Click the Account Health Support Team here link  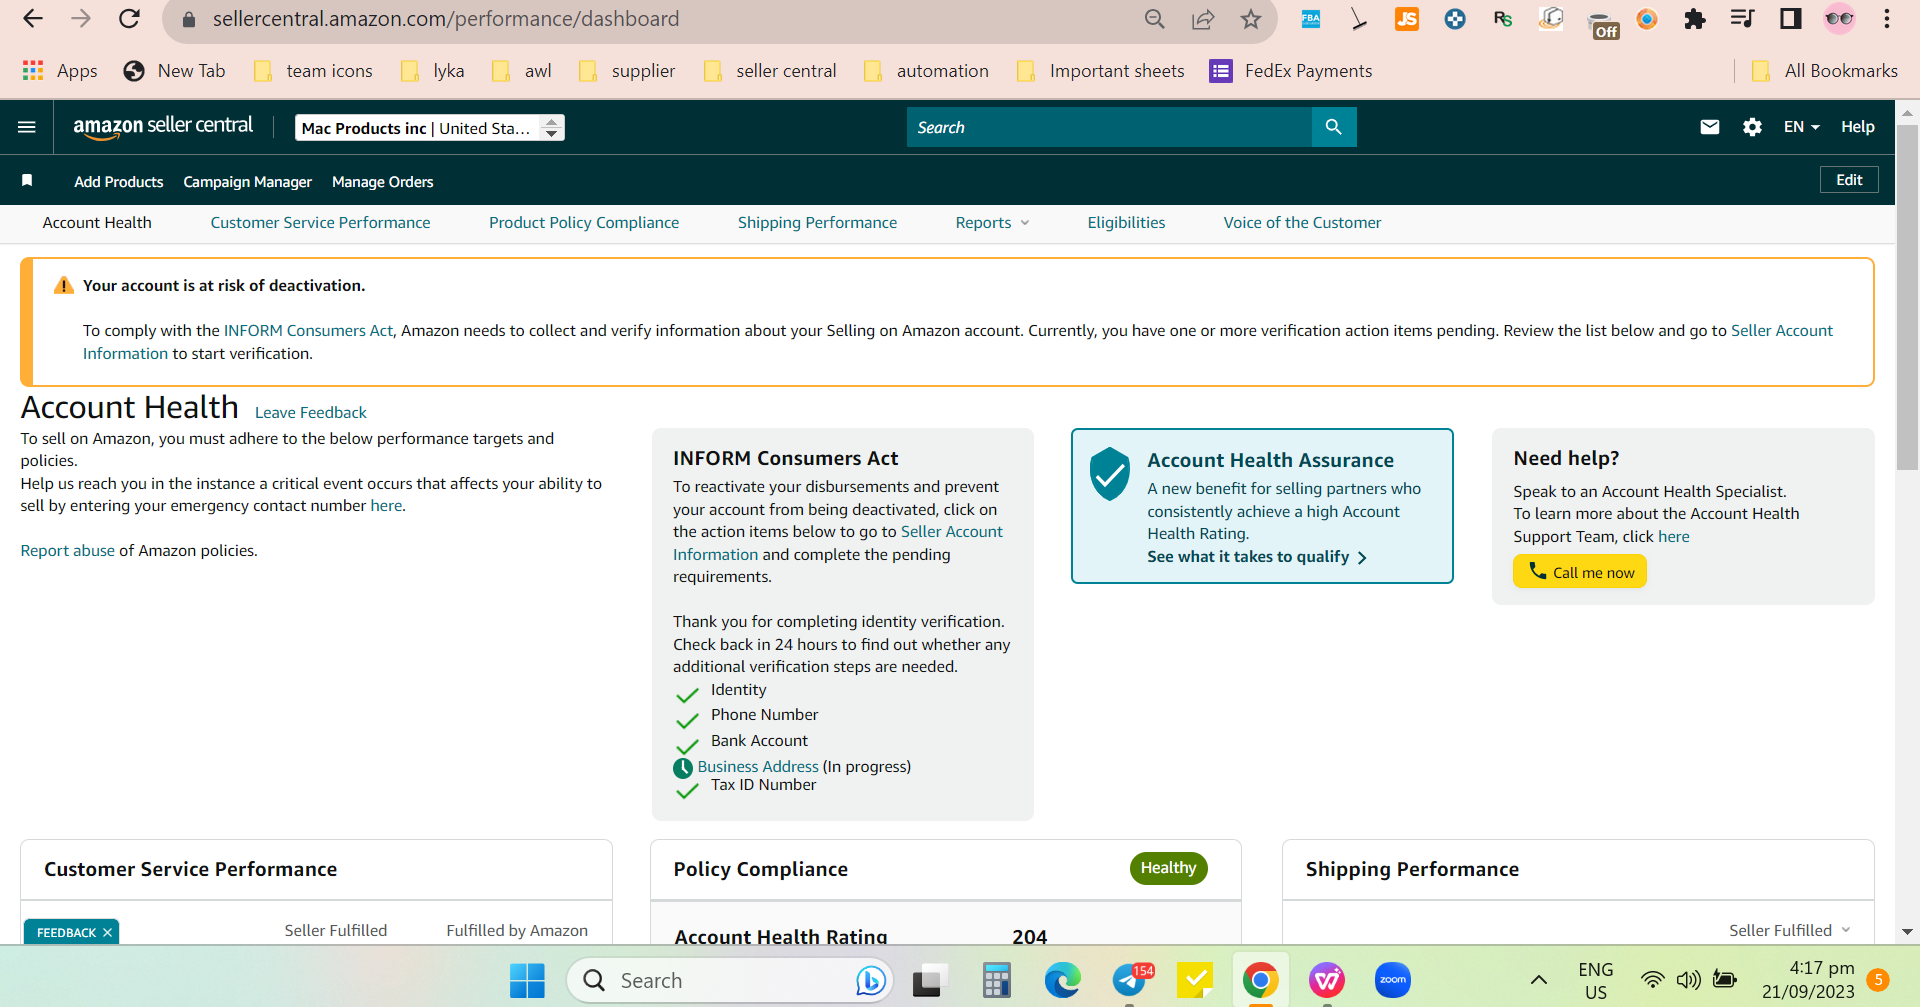1674,537
